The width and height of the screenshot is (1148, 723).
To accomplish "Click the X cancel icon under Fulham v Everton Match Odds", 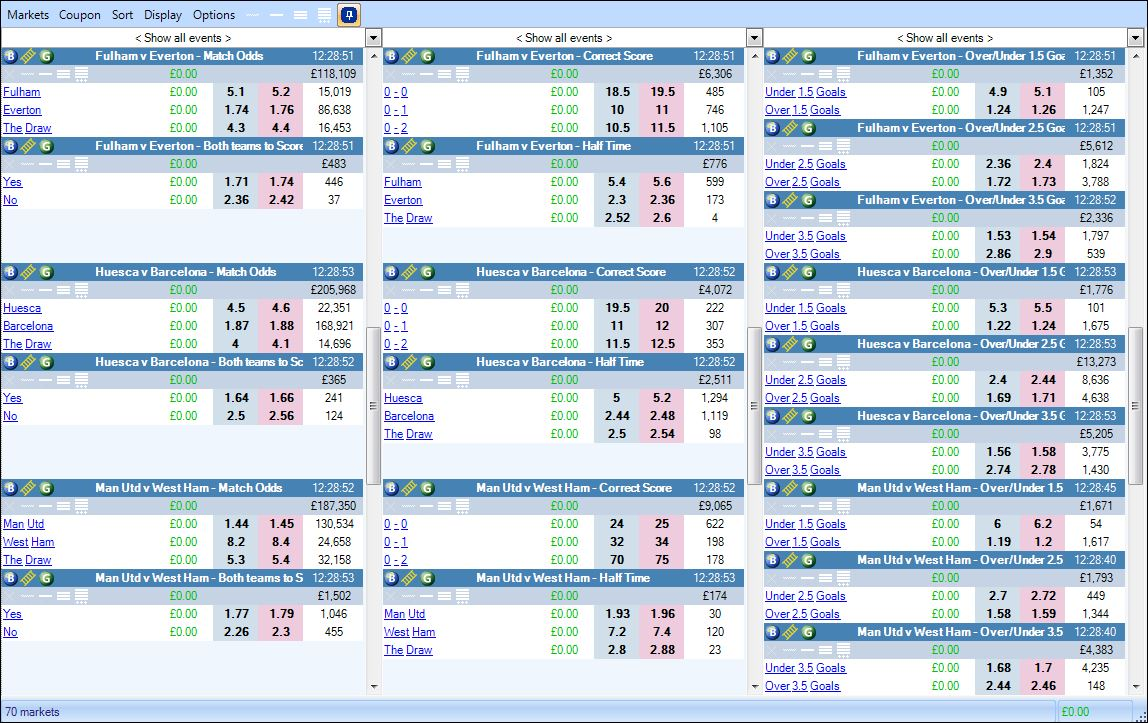I will [10, 74].
